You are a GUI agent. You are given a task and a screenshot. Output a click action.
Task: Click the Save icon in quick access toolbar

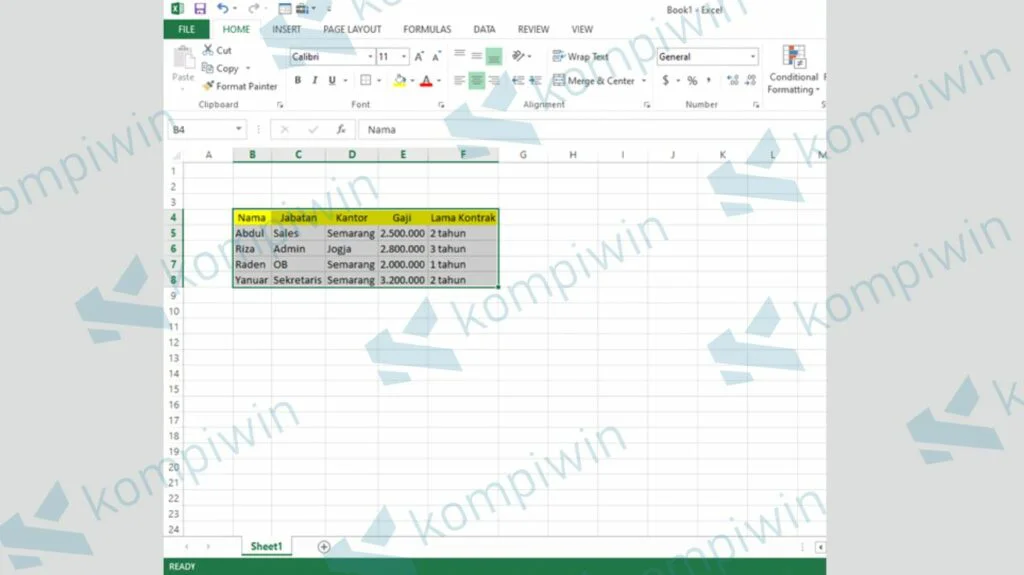200,9
